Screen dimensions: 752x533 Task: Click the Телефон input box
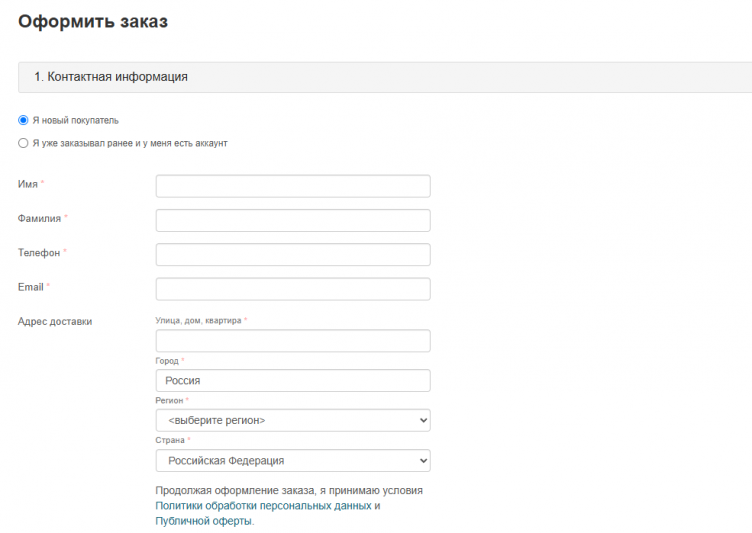click(x=293, y=254)
